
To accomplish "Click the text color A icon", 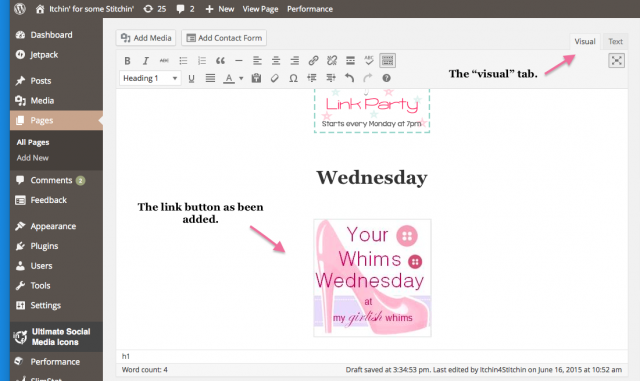I will 229,78.
